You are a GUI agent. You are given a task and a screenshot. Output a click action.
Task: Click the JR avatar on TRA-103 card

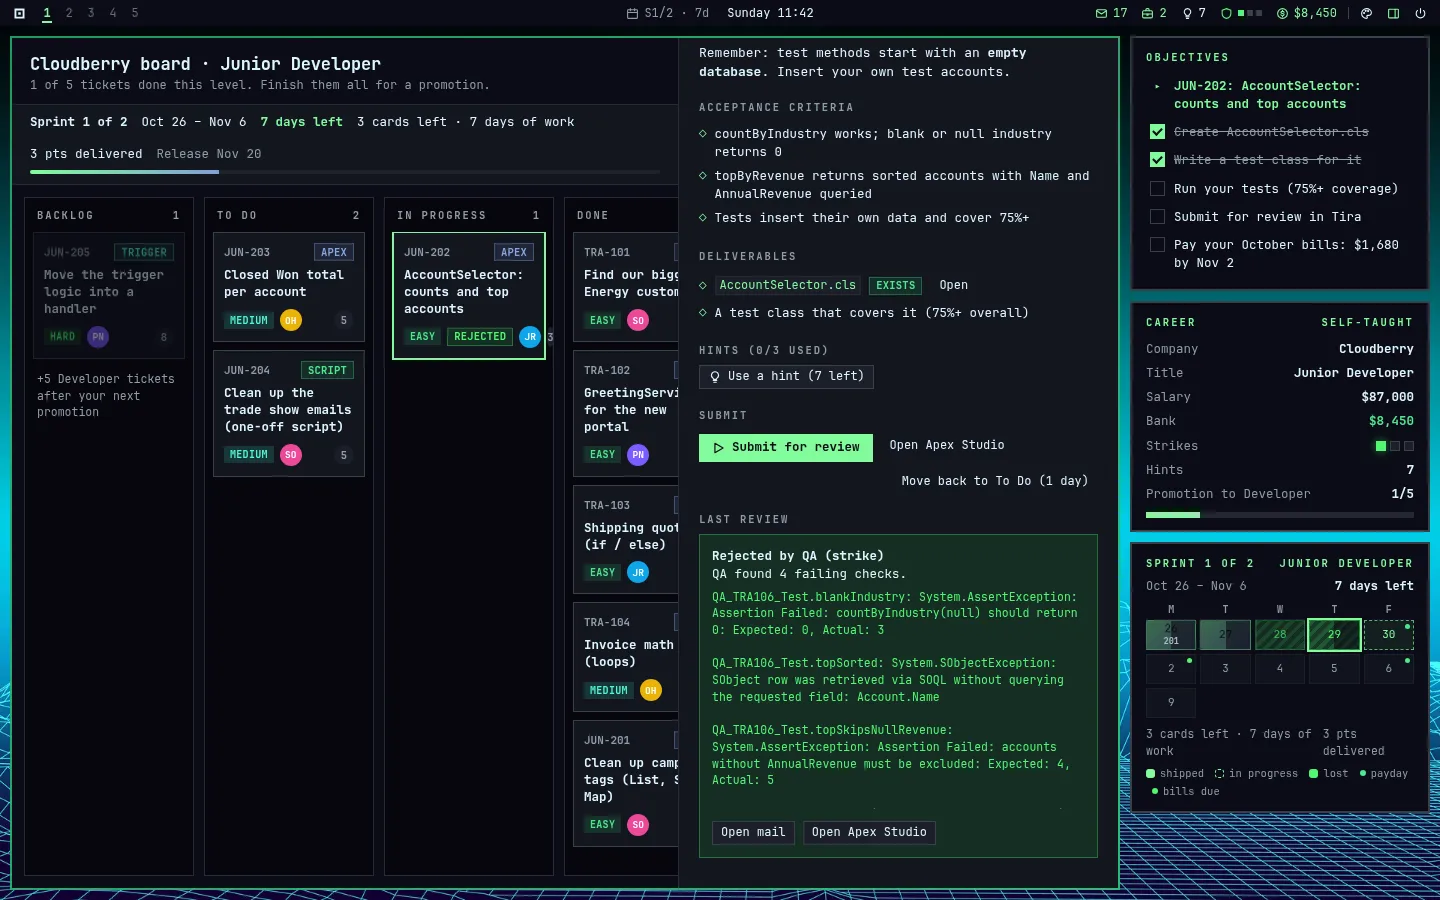click(638, 573)
